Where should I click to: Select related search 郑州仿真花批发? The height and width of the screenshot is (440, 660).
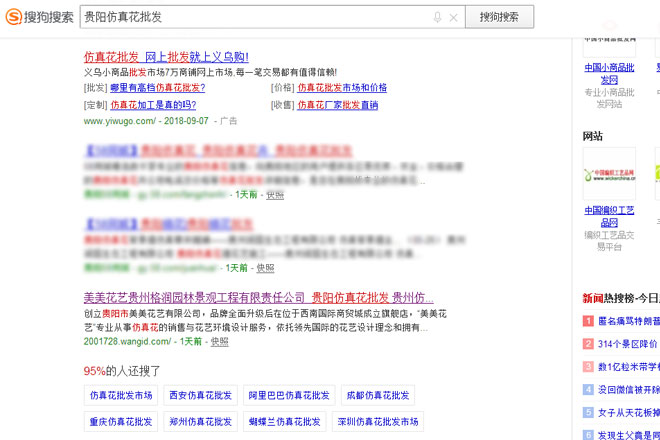pos(200,421)
